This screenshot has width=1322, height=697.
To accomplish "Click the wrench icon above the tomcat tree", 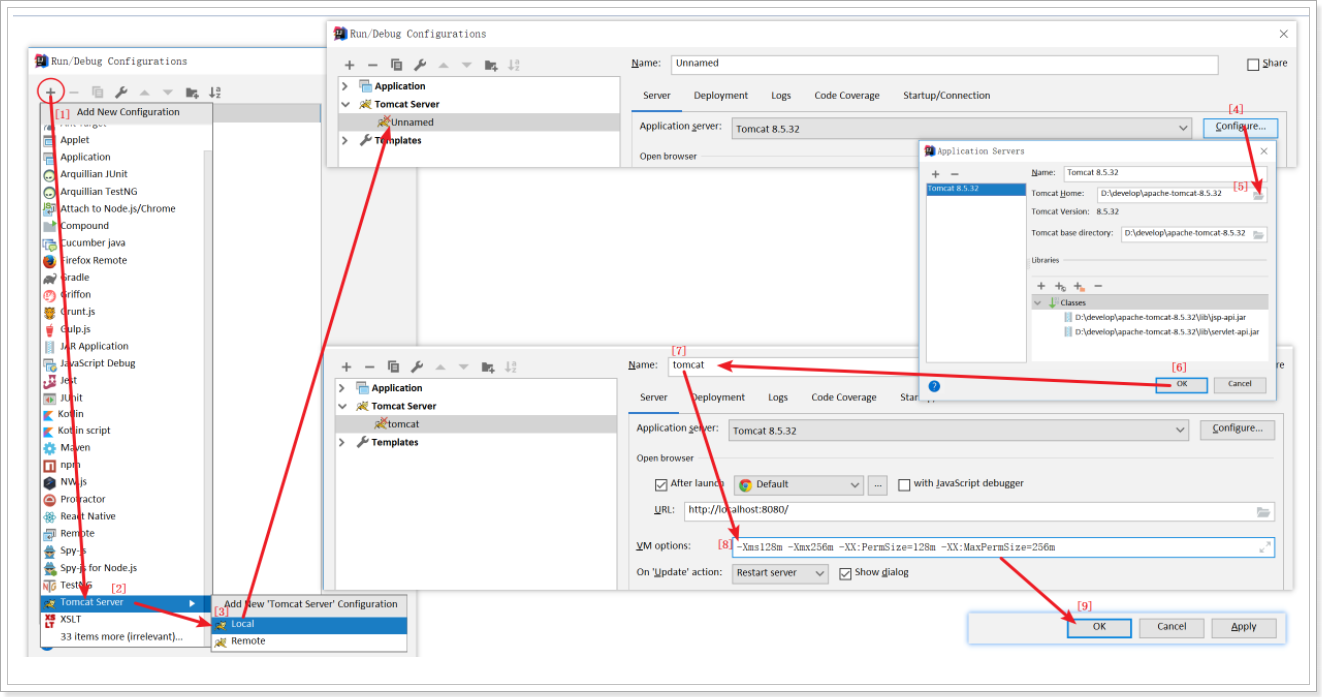I will pos(417,367).
